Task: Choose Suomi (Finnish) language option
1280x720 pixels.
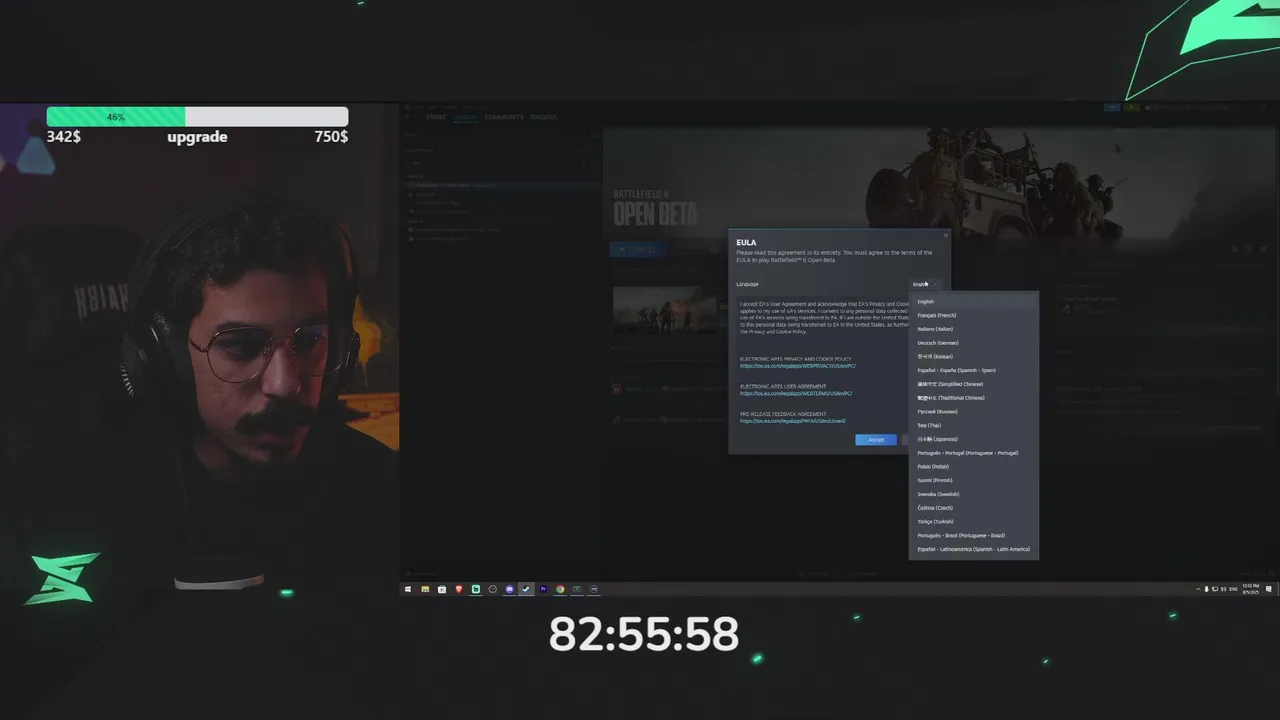Action: click(x=973, y=480)
